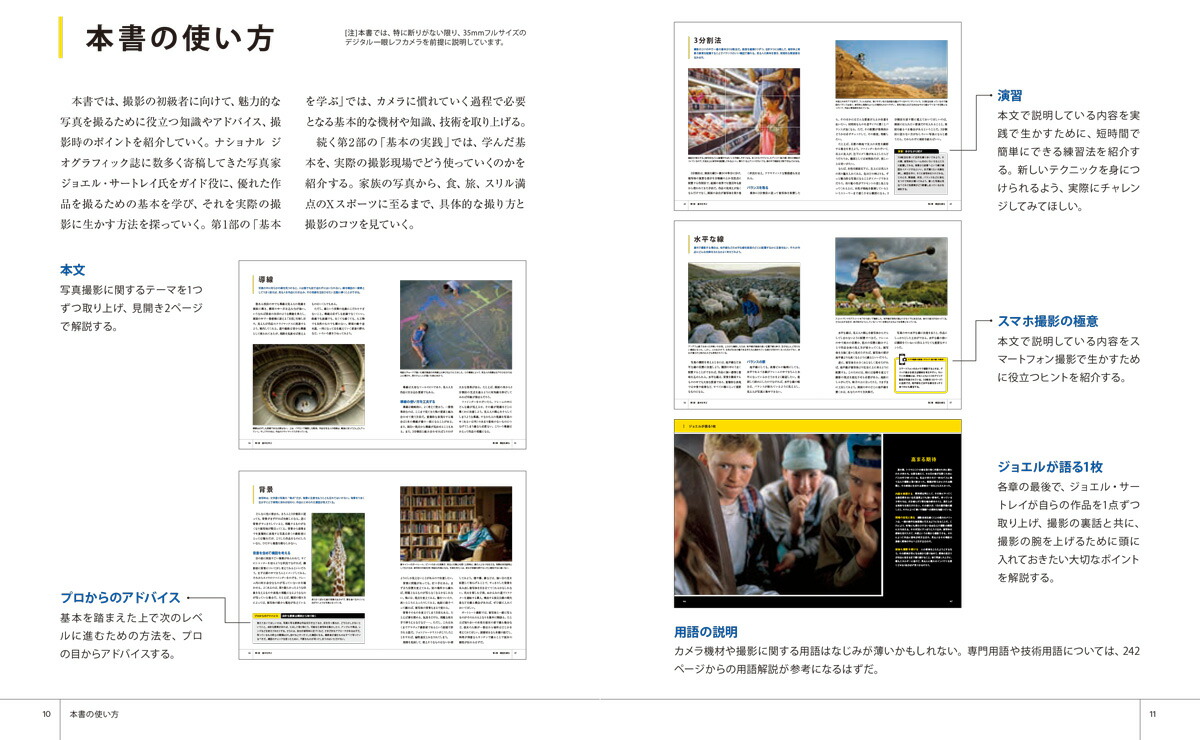Image resolution: width=1200 pixels, height=740 pixels.
Task: Select the yellow bar beside the title
Action: point(62,37)
